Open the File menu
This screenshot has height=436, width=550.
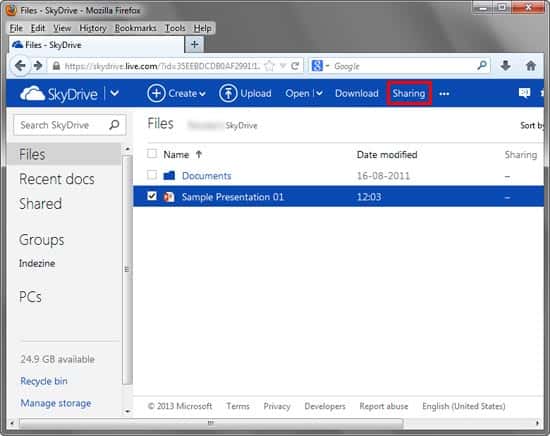[16, 28]
